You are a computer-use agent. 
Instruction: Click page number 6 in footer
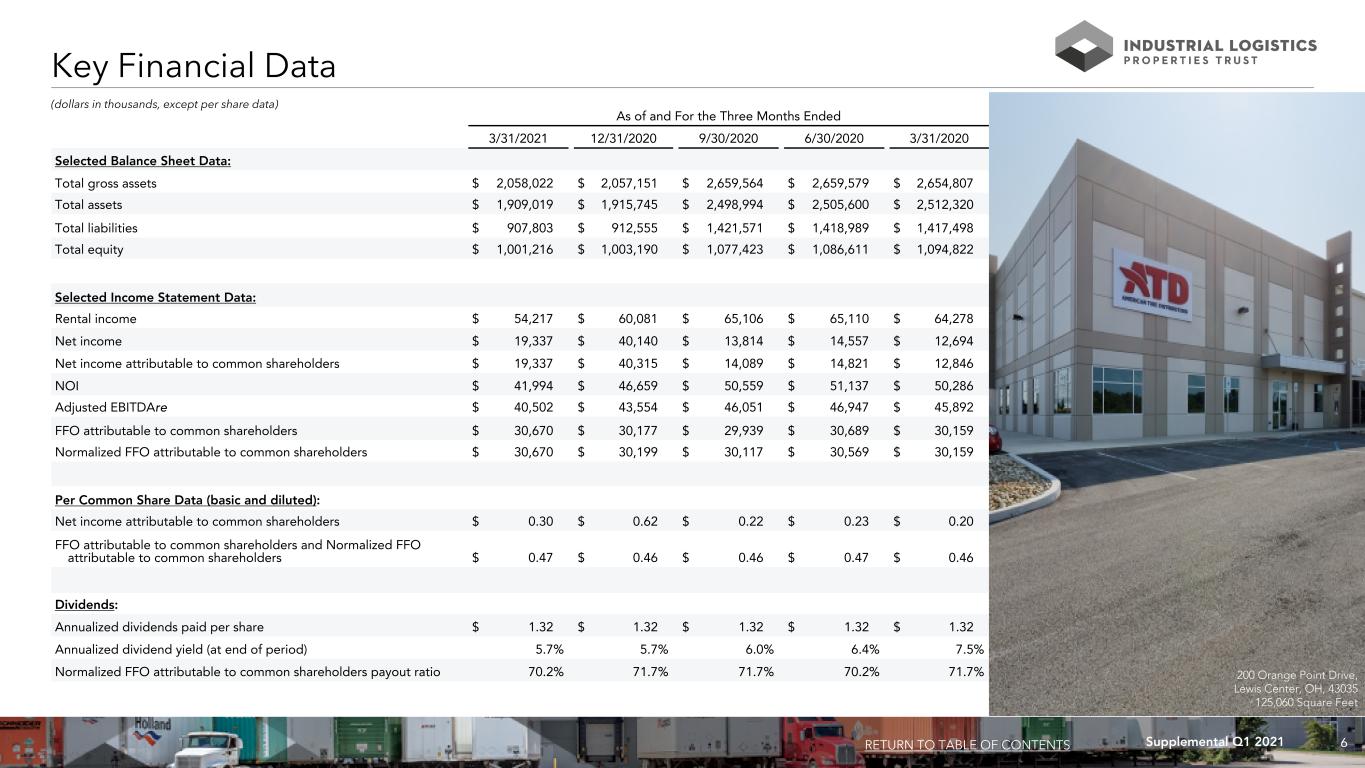point(1345,743)
